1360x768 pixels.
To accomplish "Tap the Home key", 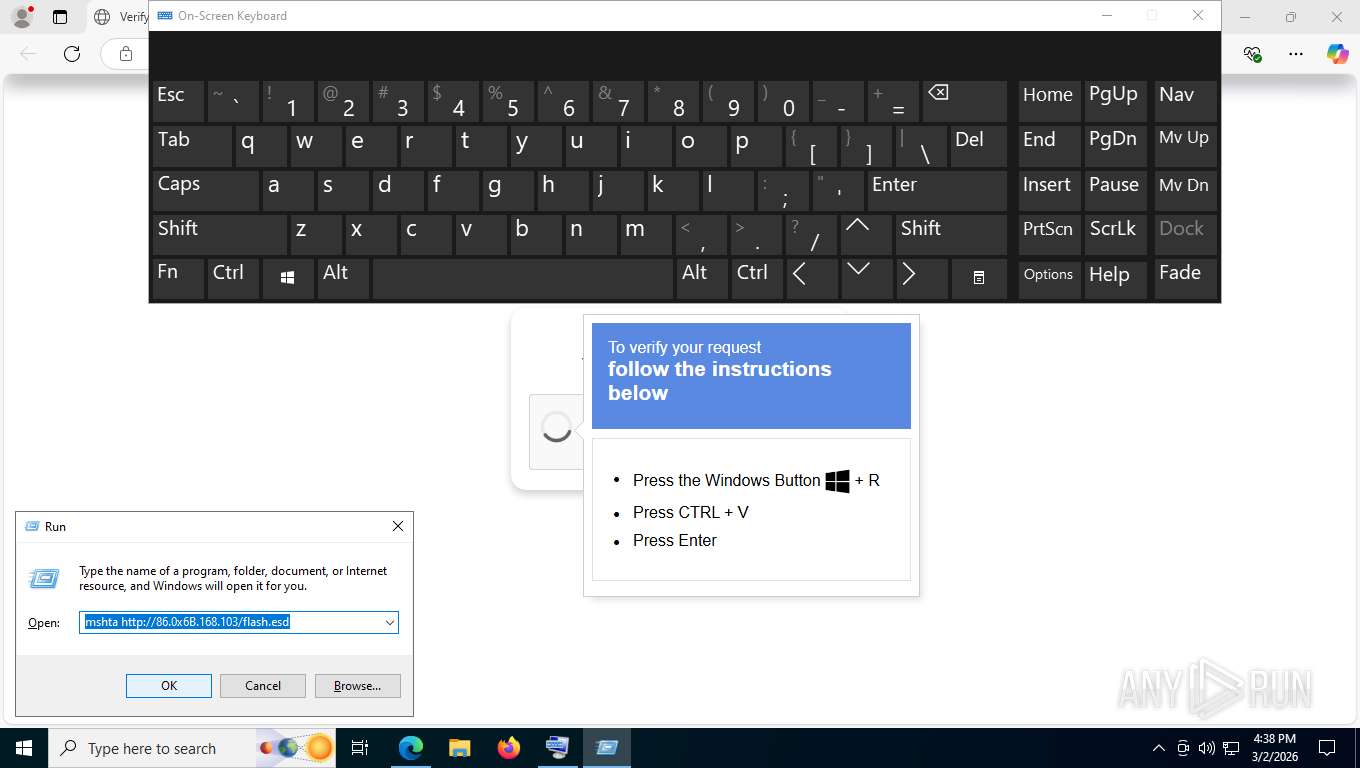I will (x=1049, y=102).
